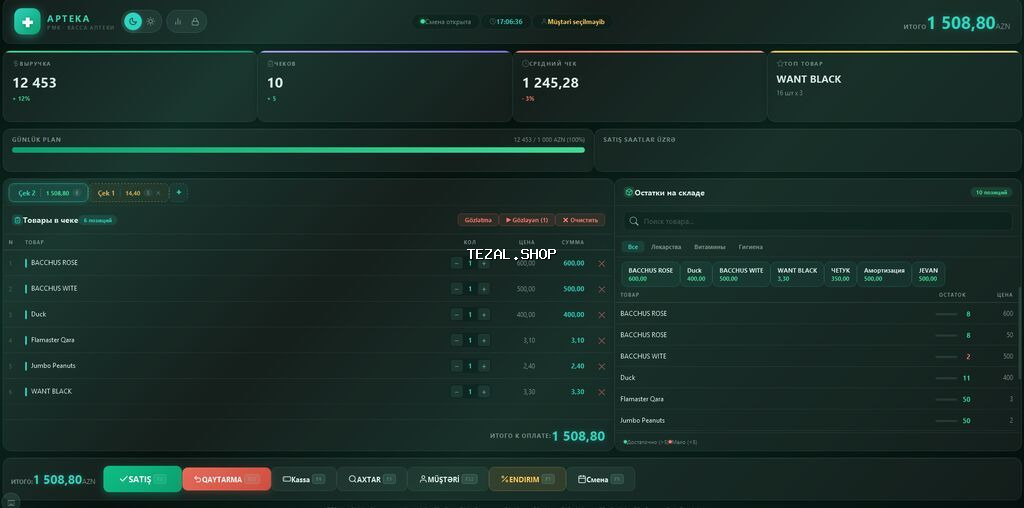Image resolution: width=1024 pixels, height=508 pixels.
Task: Select the Duck stock row
Action: click(x=816, y=377)
